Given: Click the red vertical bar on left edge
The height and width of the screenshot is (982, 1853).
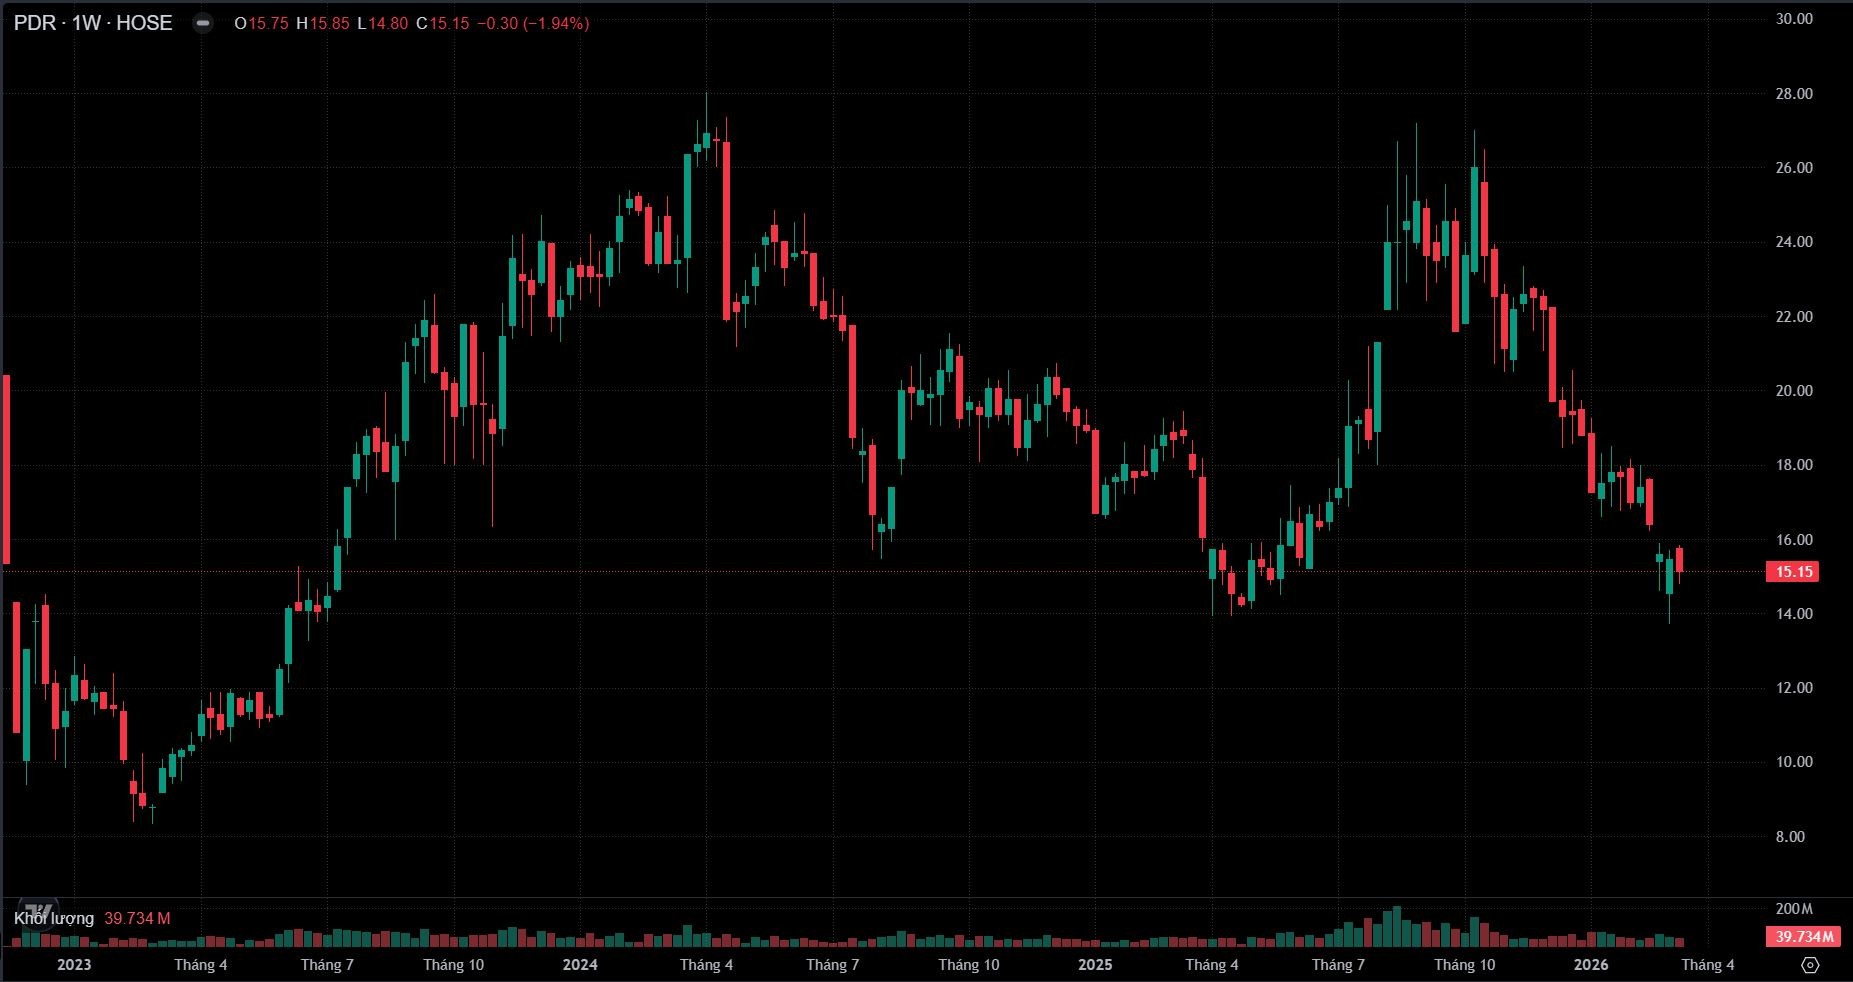Looking at the screenshot, I should point(6,470).
